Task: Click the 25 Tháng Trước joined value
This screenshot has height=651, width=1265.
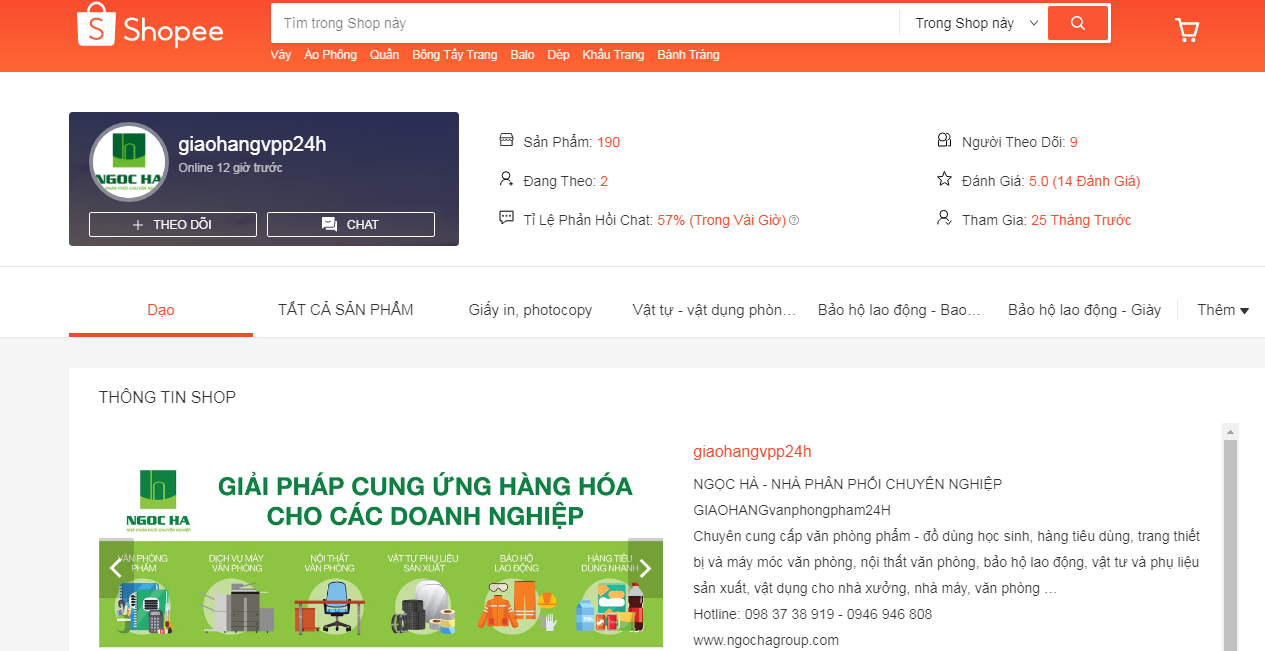Action: (x=1081, y=220)
